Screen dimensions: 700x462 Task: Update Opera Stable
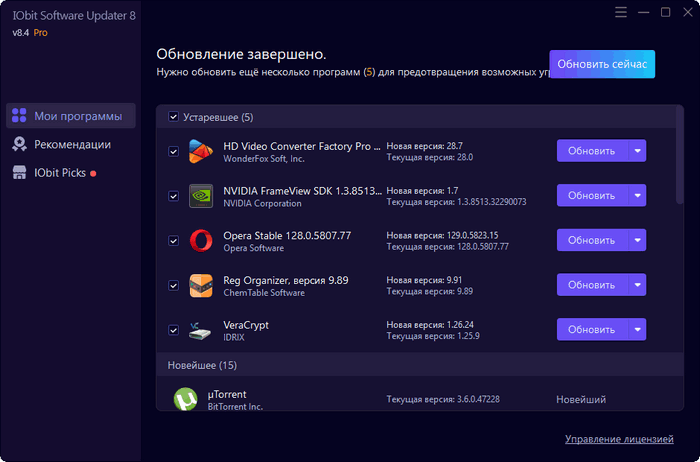tap(592, 240)
